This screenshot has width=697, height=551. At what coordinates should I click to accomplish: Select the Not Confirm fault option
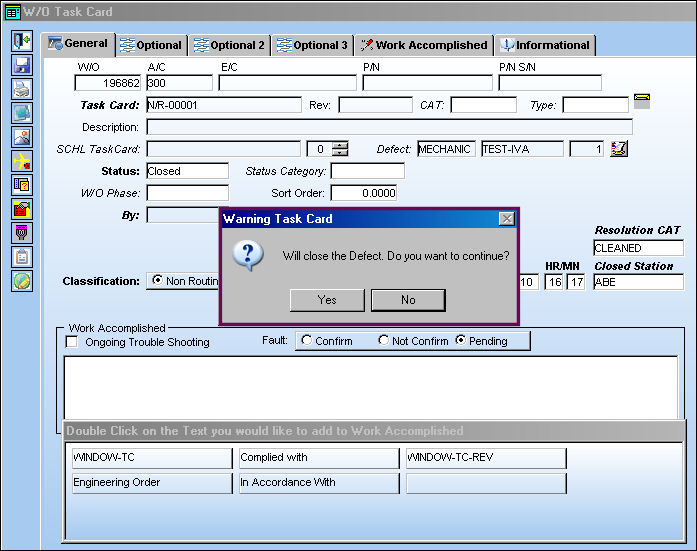pos(383,340)
